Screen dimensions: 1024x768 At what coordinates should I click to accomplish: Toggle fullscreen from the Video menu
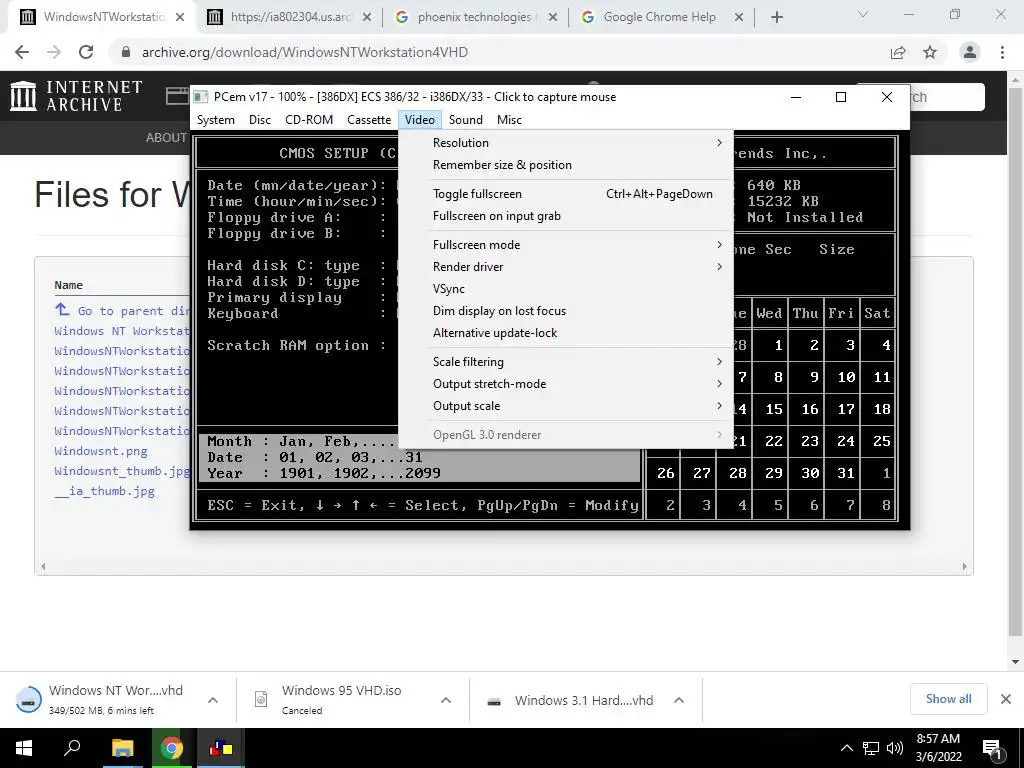click(566, 194)
